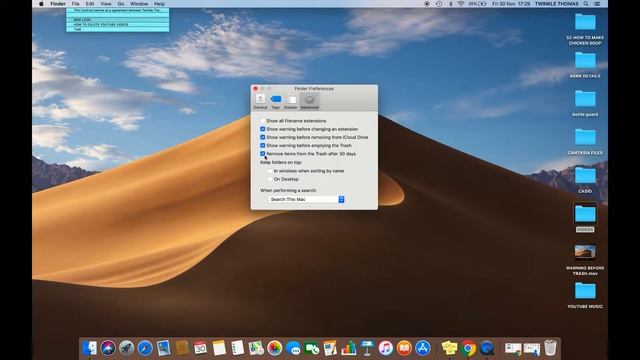Open the Help menu
Image resolution: width=640 pixels, height=360 pixels.
coord(159,4)
